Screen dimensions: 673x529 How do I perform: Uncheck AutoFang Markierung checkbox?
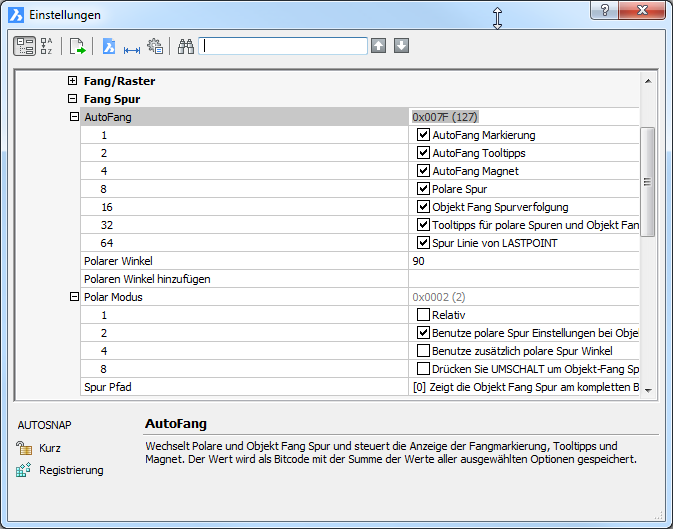pyautogui.click(x=423, y=135)
